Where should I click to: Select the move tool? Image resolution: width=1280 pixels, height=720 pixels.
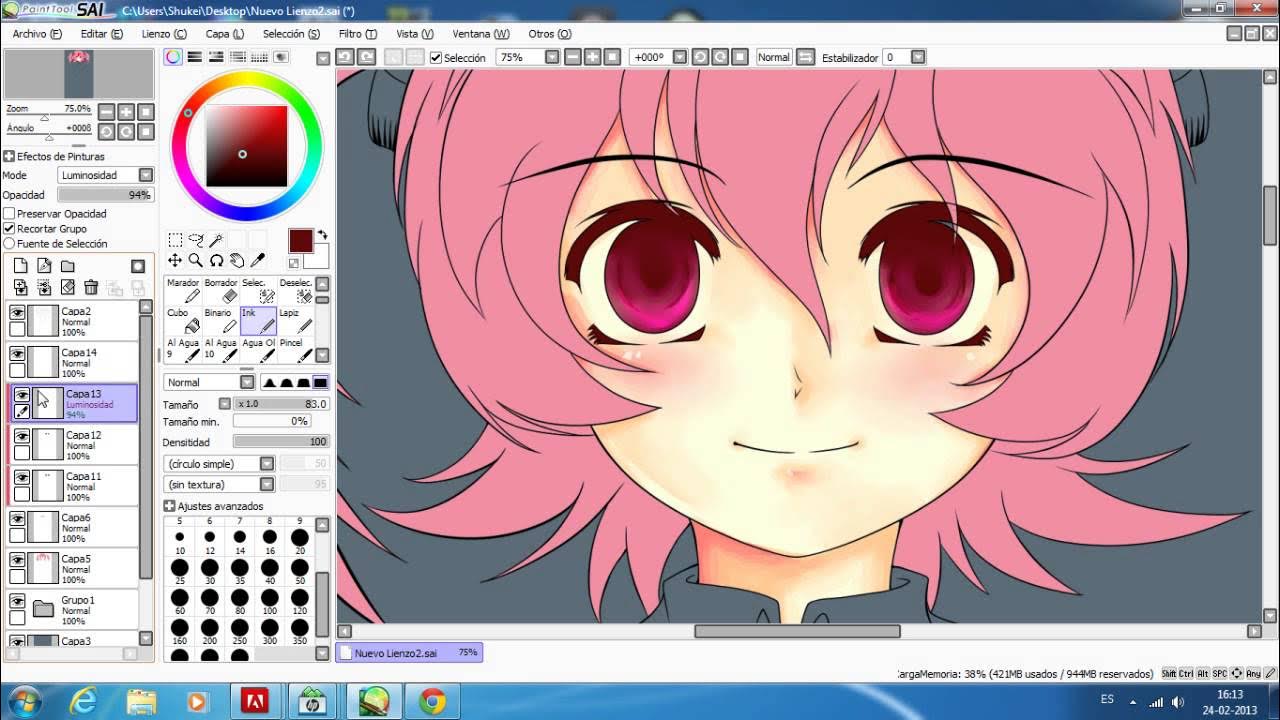pyautogui.click(x=175, y=261)
